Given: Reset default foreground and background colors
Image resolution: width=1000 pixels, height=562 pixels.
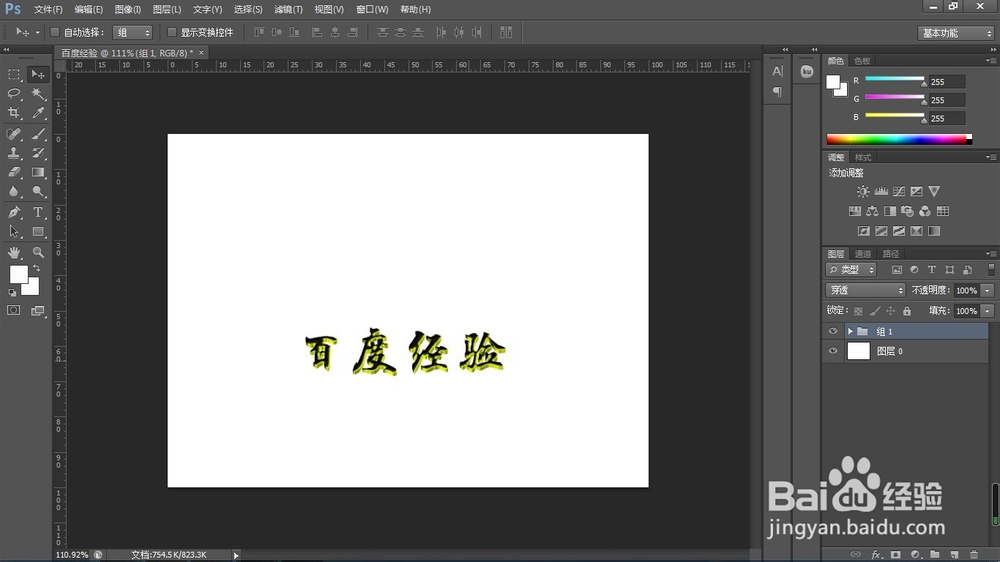Looking at the screenshot, I should (x=12, y=293).
